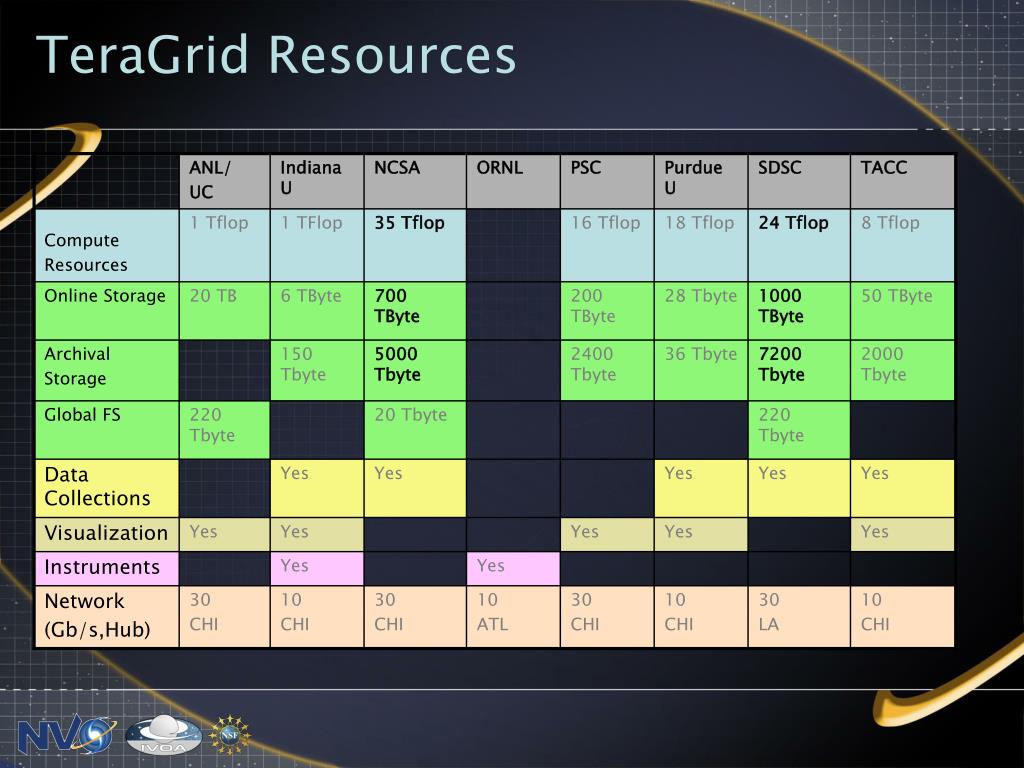Click the "7200 Tbyte" SDSC archival cell
This screenshot has width=1024, height=768.
tap(799, 370)
